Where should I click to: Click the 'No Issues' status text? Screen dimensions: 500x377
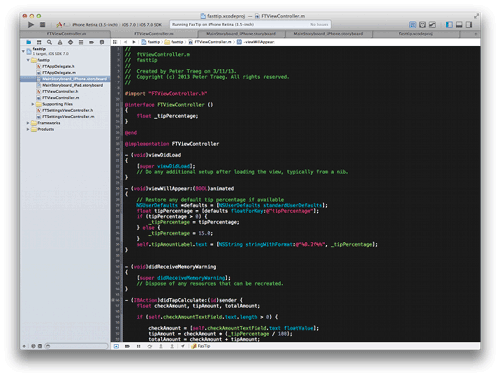[x=319, y=25]
